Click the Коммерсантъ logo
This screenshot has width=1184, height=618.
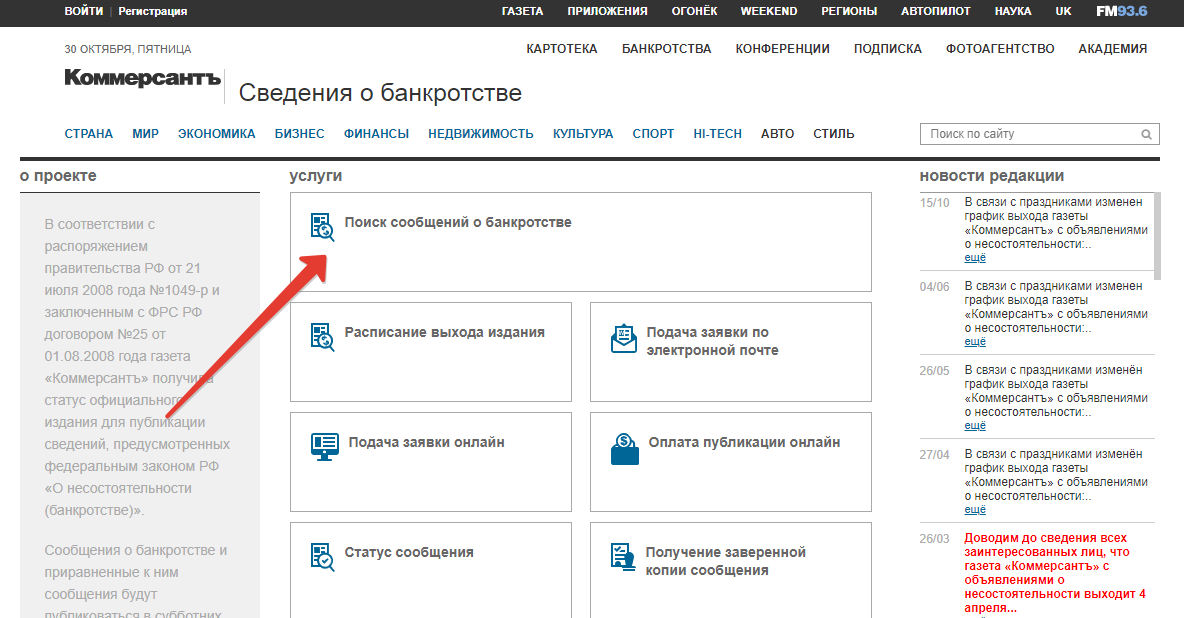(x=141, y=78)
